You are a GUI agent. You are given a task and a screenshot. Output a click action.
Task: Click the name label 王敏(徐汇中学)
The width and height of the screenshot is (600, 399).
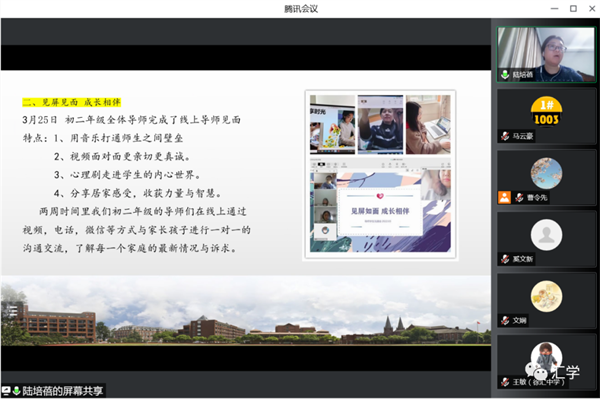pyautogui.click(x=538, y=382)
